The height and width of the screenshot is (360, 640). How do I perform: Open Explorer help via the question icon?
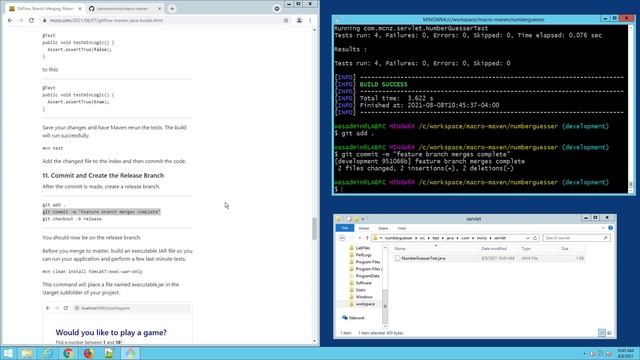point(611,228)
